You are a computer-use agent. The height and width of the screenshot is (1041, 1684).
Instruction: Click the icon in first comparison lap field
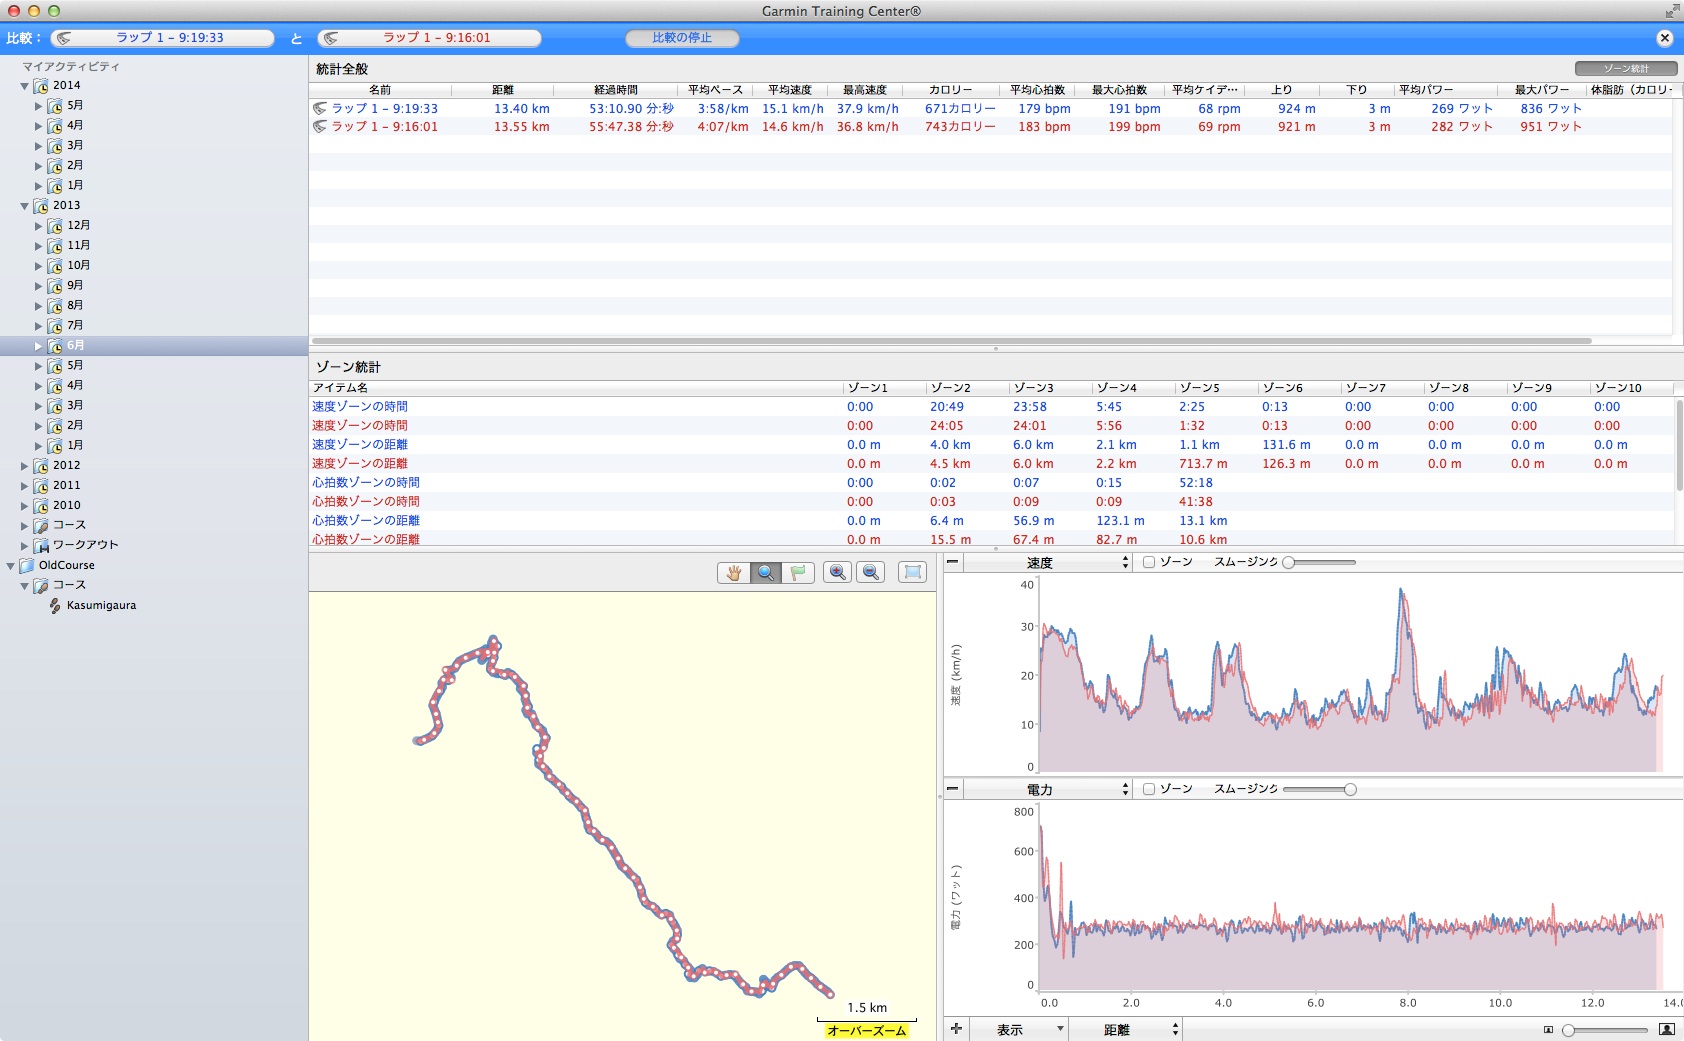[64, 38]
